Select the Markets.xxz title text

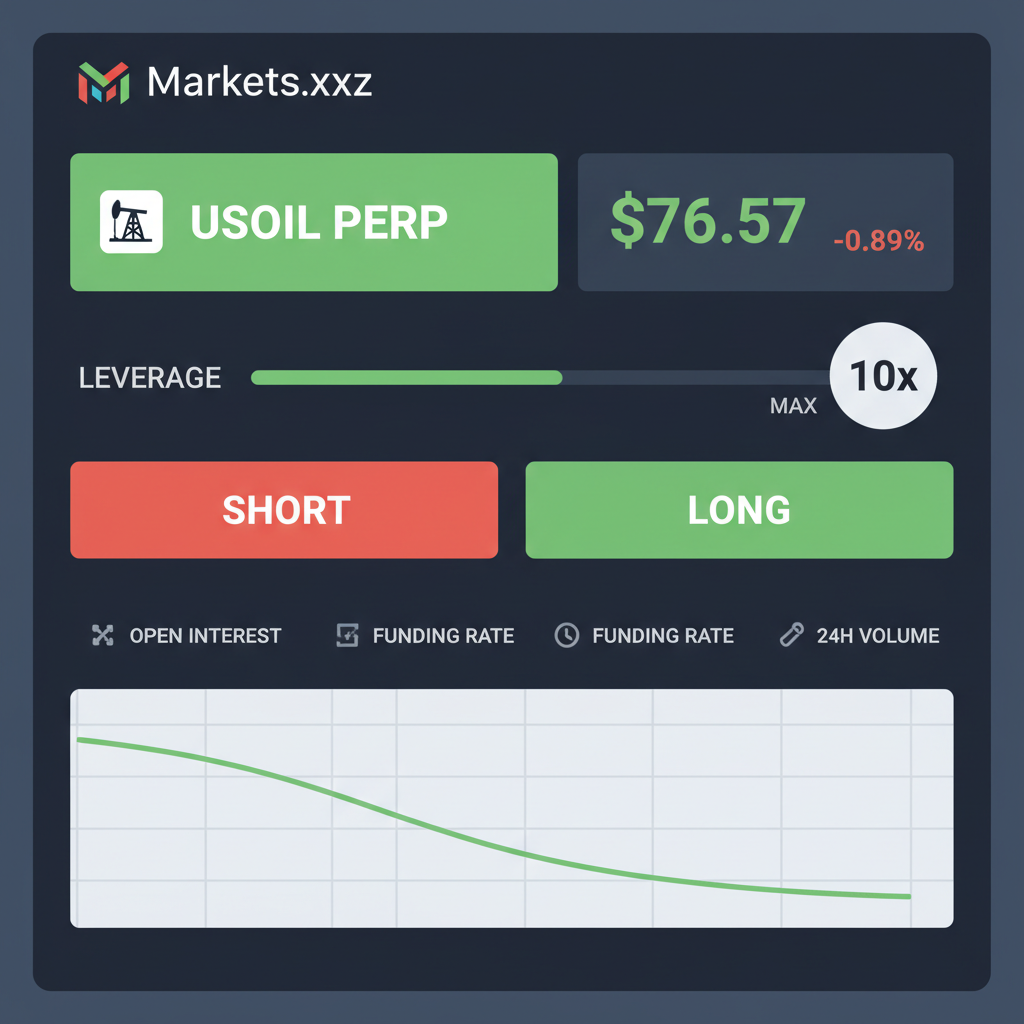pos(258,82)
